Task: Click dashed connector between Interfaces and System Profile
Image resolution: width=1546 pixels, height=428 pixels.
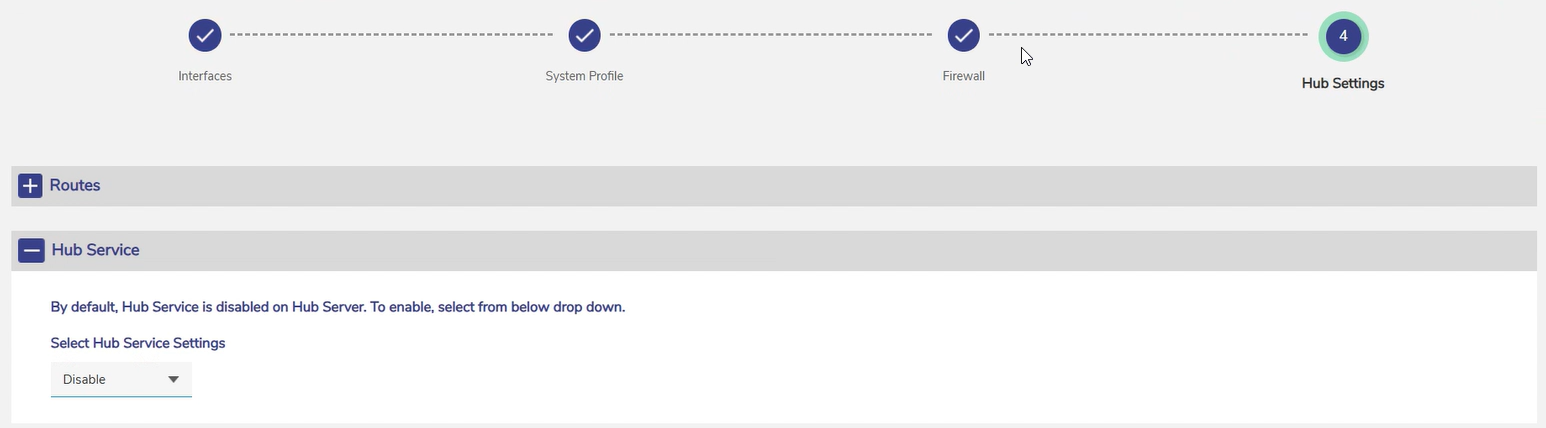Action: [392, 35]
